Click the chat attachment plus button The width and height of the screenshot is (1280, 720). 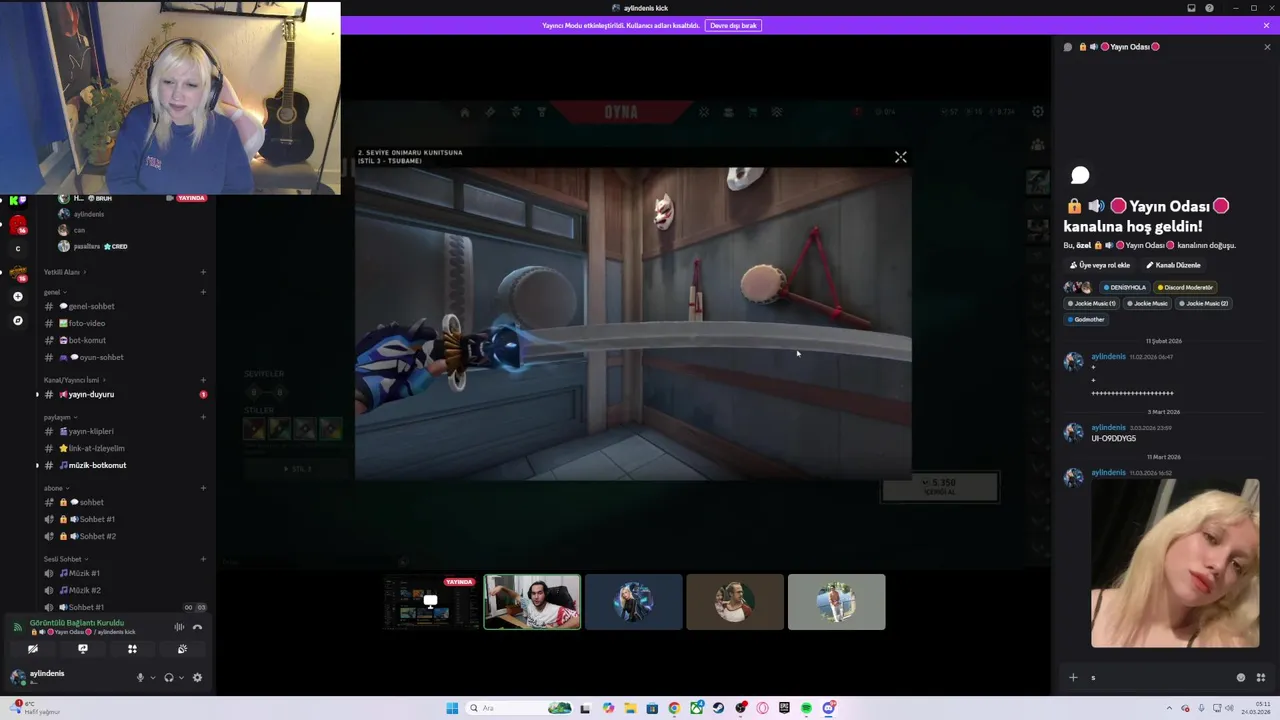pos(1073,677)
